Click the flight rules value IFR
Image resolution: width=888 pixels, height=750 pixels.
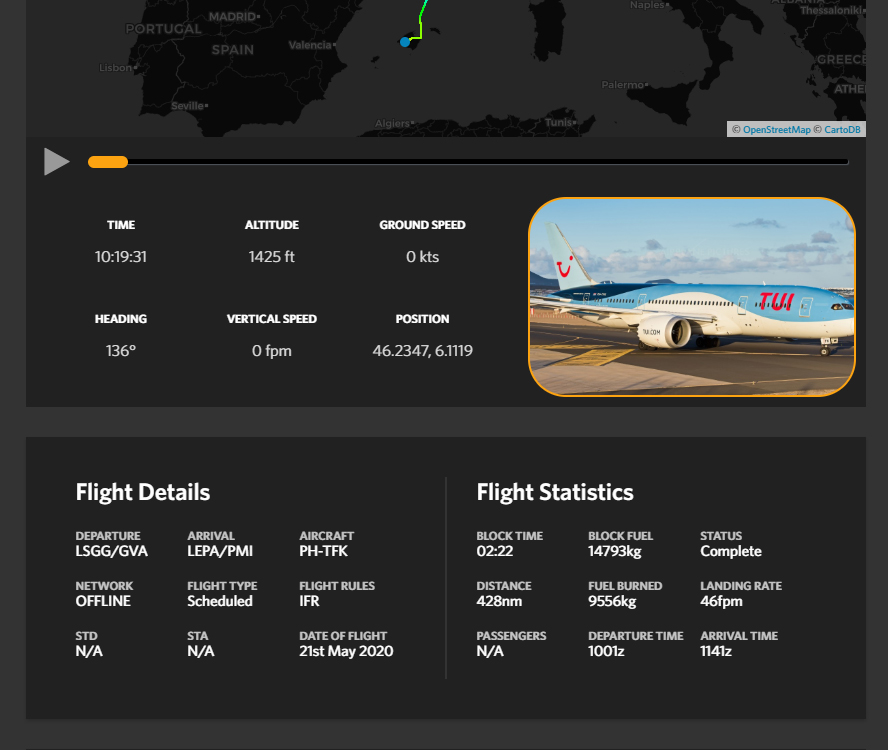(x=309, y=601)
